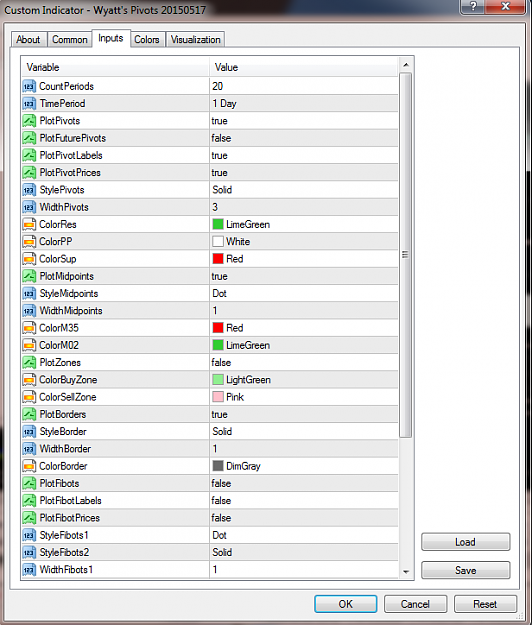Click the scrollbar up arrow
Image resolution: width=532 pixels, height=625 pixels.
pyautogui.click(x=406, y=65)
